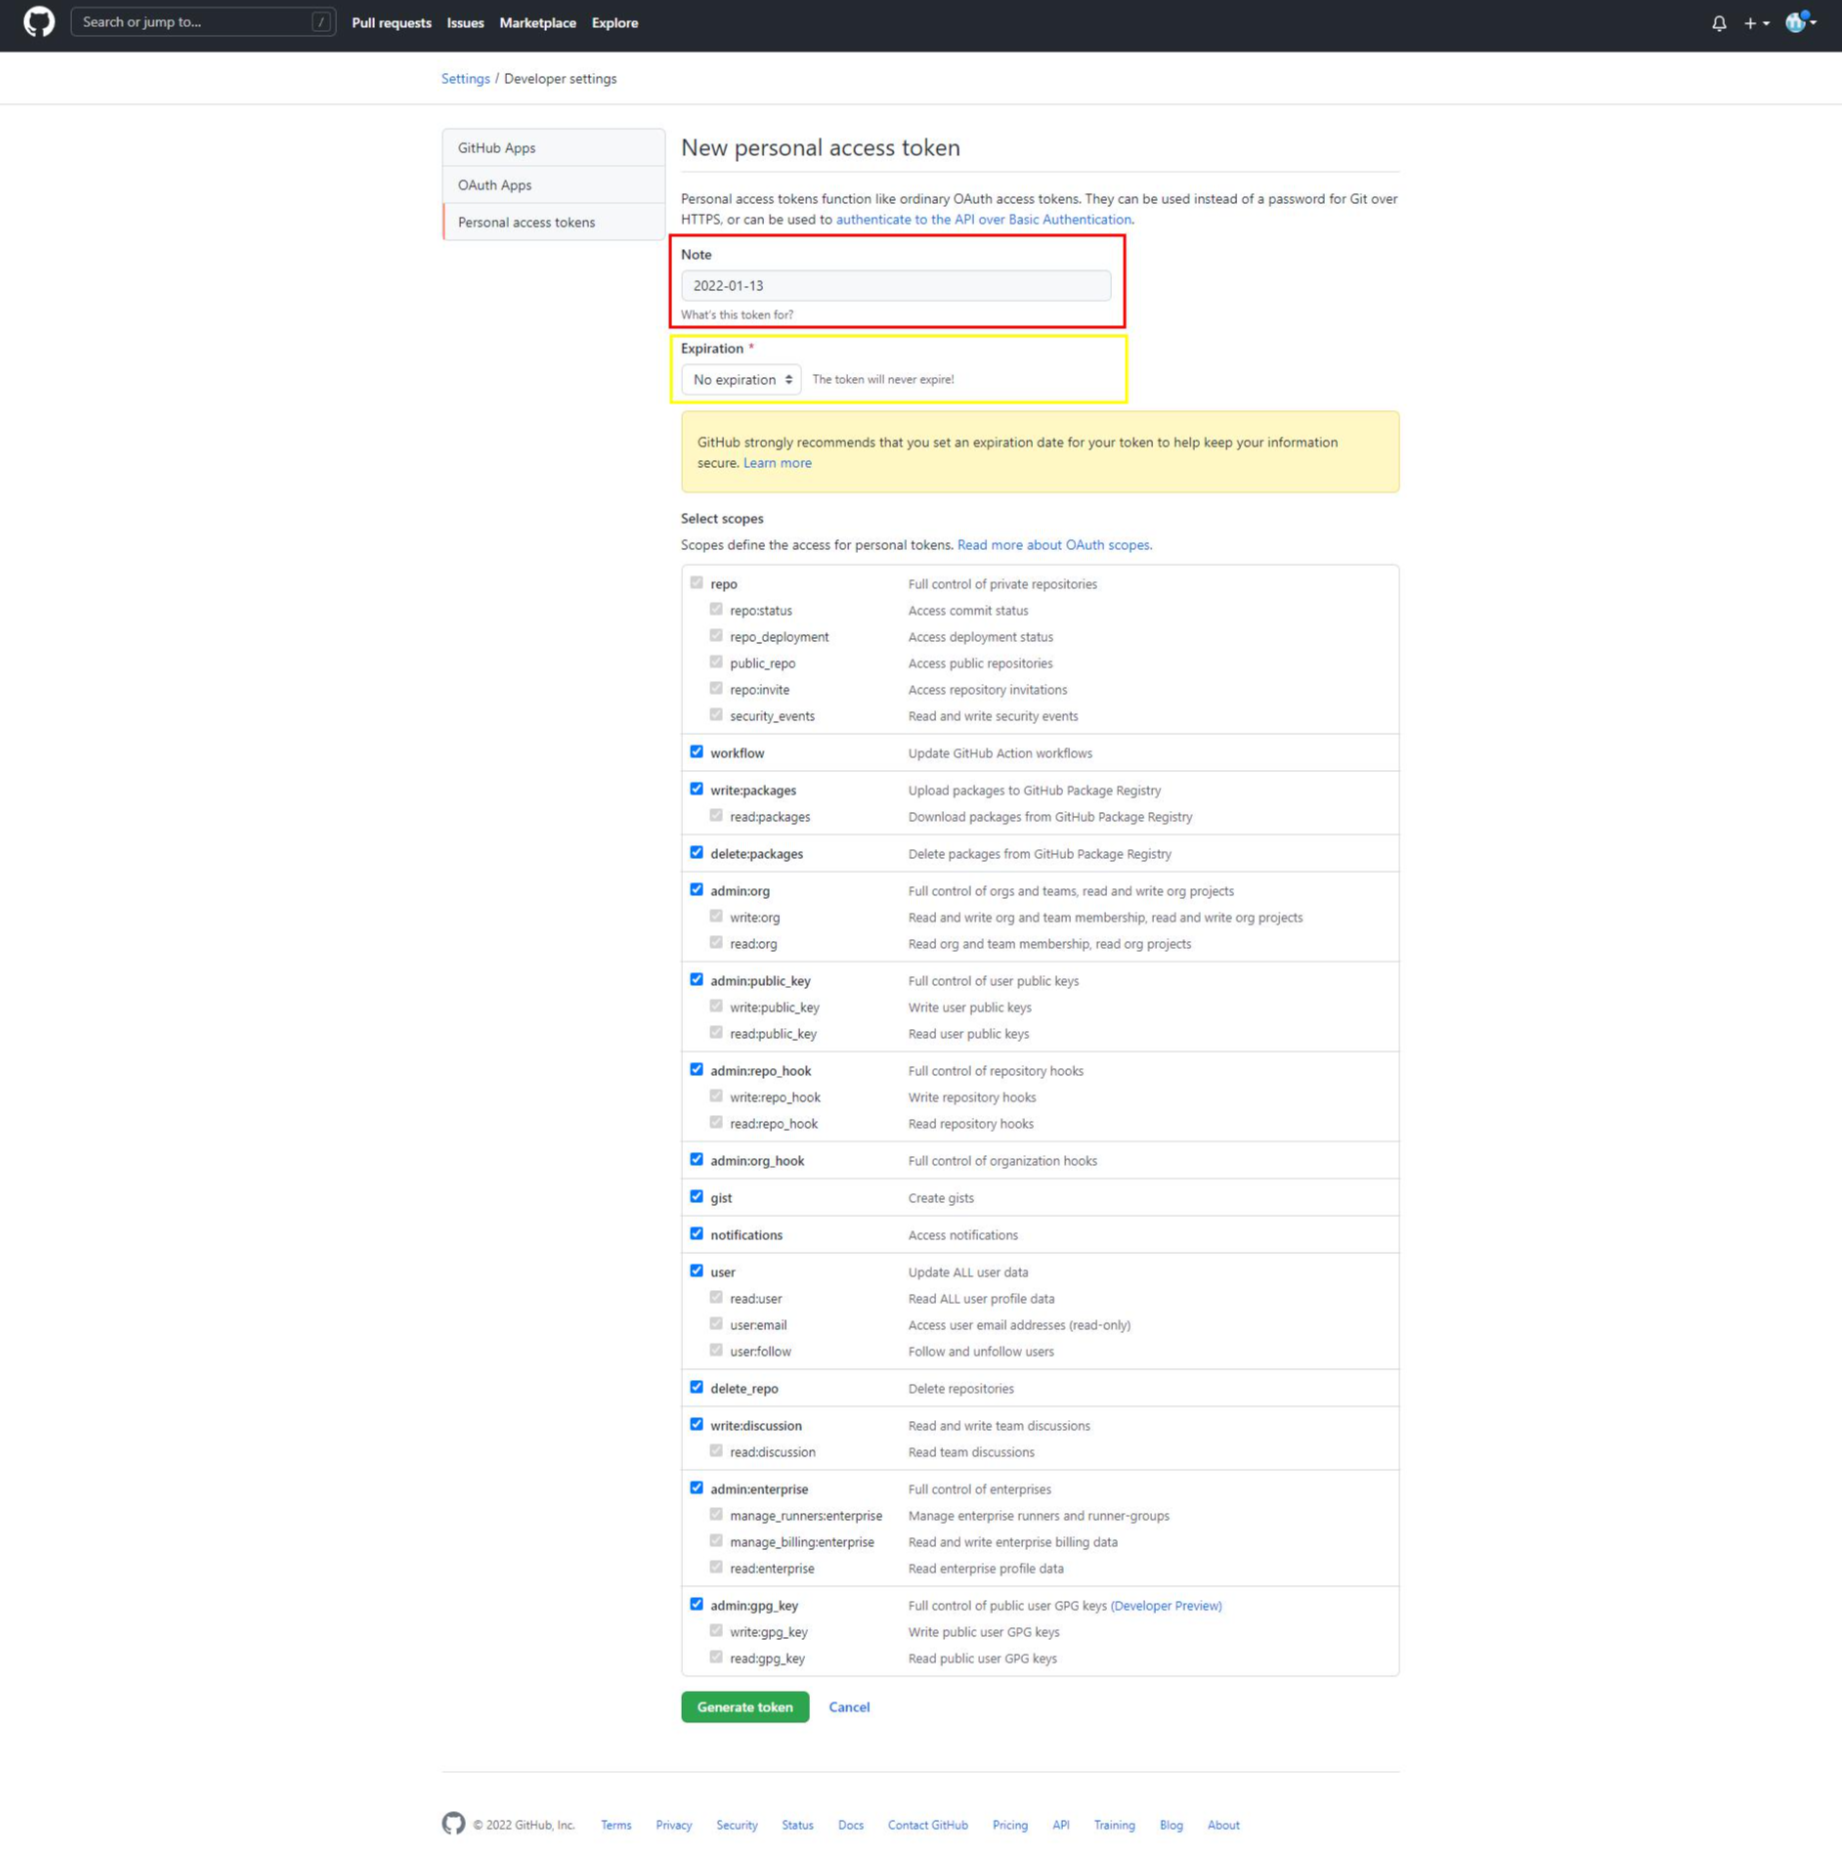Click the read:gpg_key sub-scope checkbox
The image size is (1842, 1856).
pos(716,1658)
